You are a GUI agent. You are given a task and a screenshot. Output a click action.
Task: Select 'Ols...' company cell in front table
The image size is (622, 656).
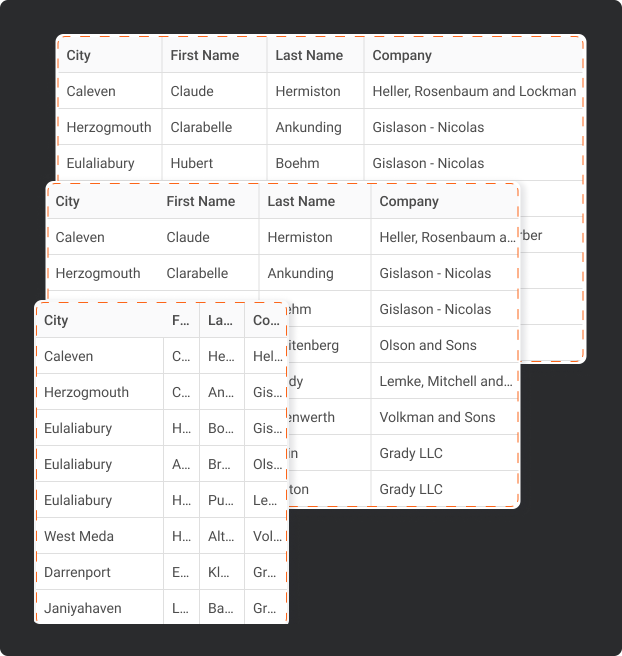268,464
